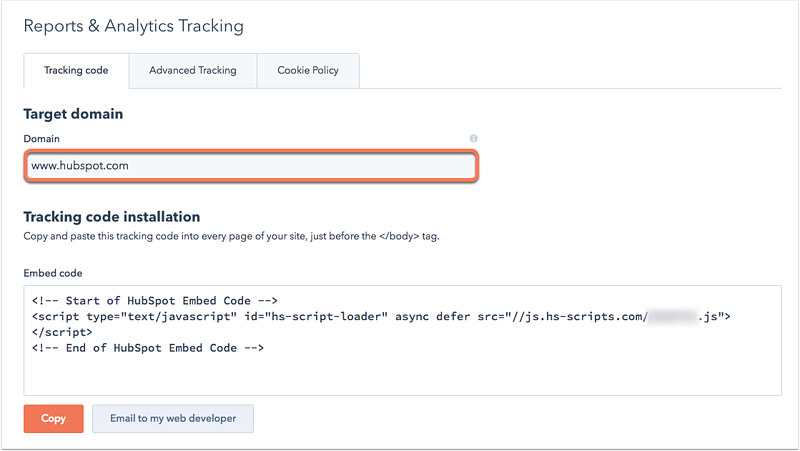Click the Domain info tooltip icon

474,139
